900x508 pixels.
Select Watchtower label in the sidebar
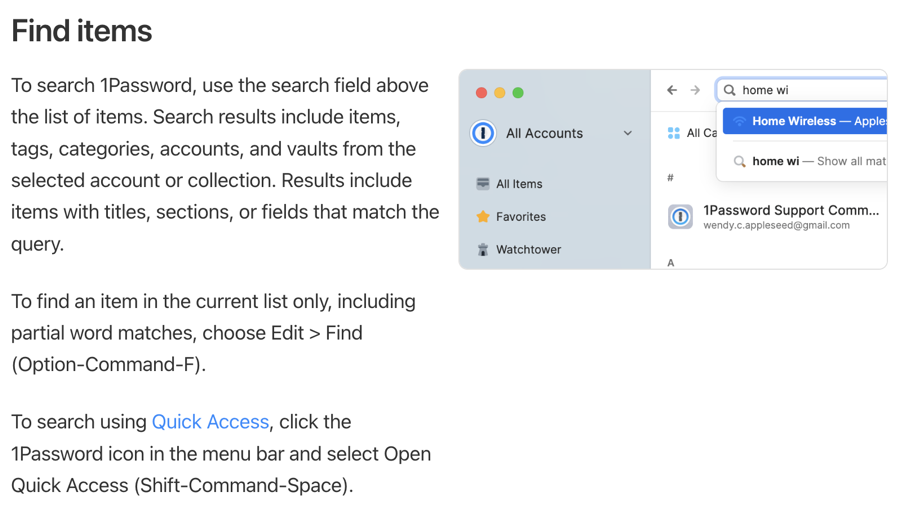(528, 249)
